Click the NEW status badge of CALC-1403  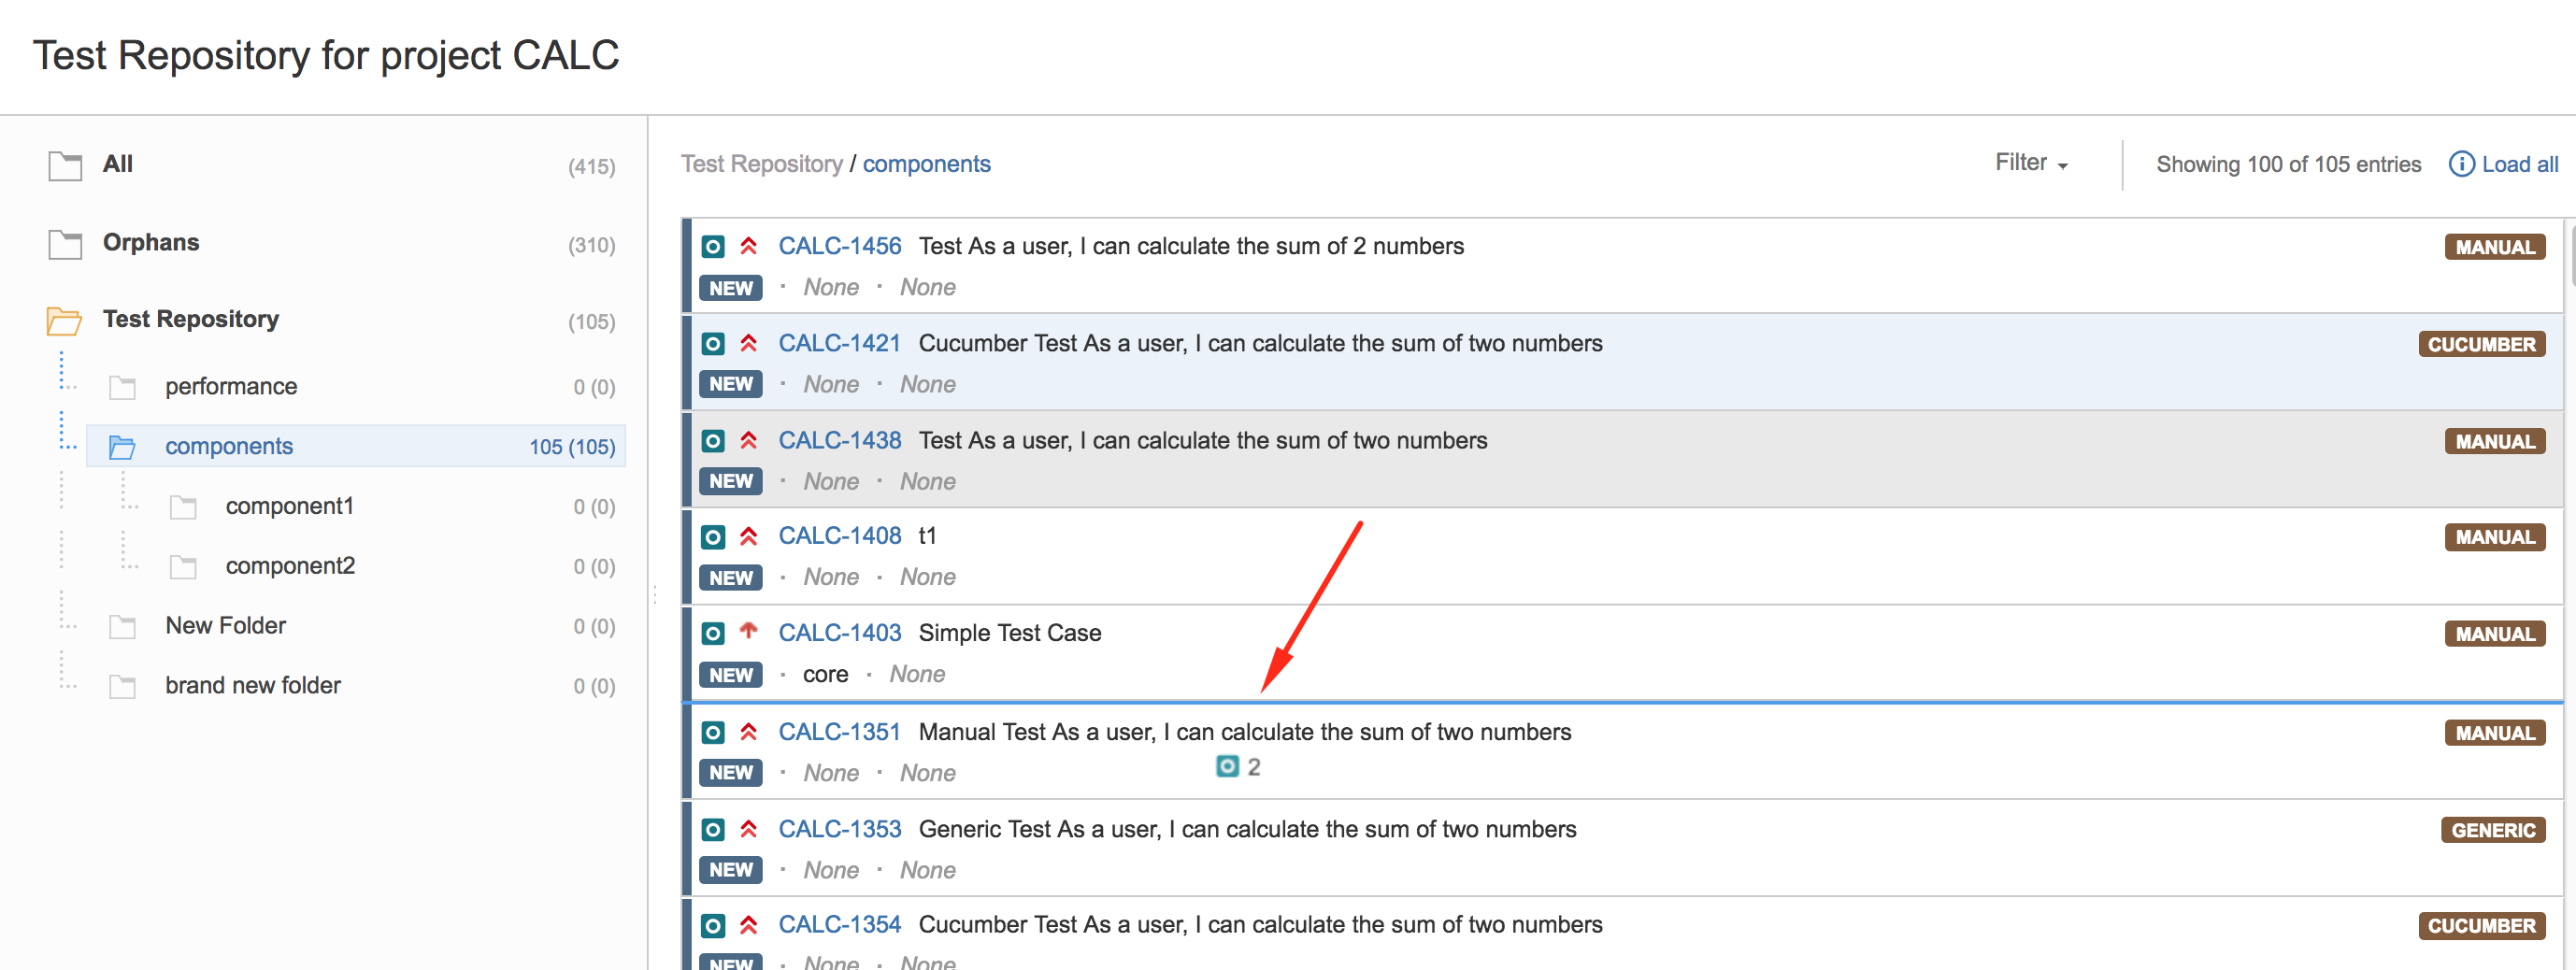(731, 675)
